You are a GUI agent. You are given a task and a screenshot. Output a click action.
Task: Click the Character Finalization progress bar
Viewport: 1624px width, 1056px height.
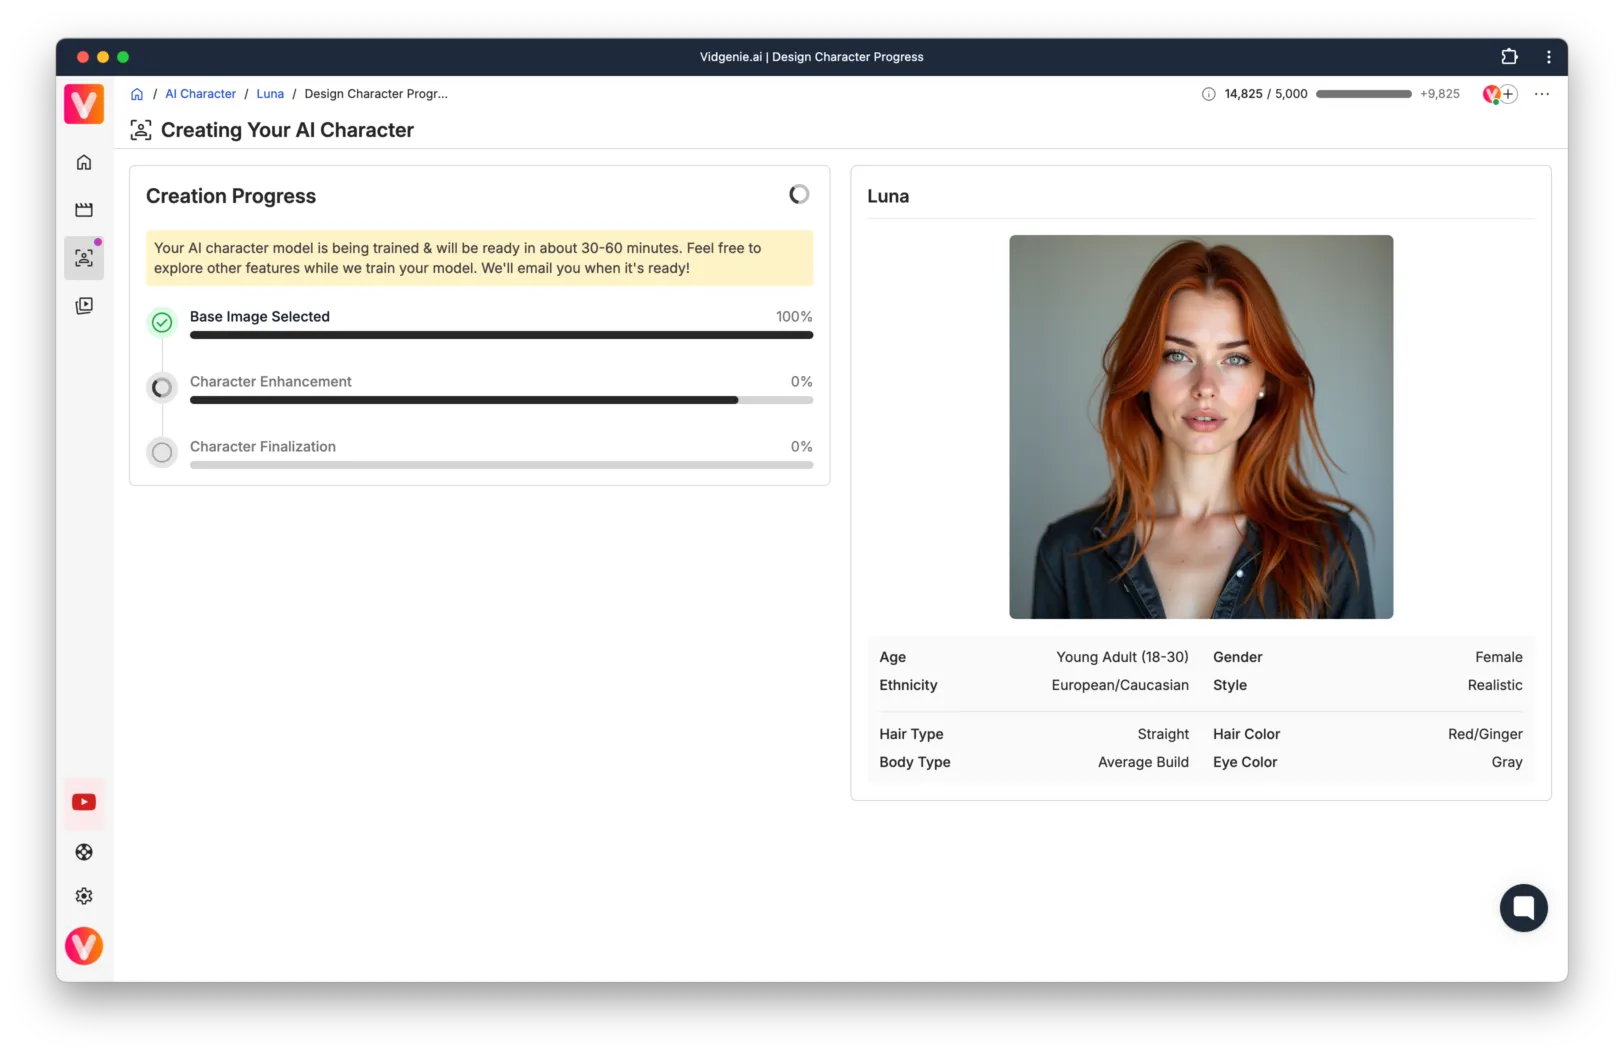coord(501,466)
